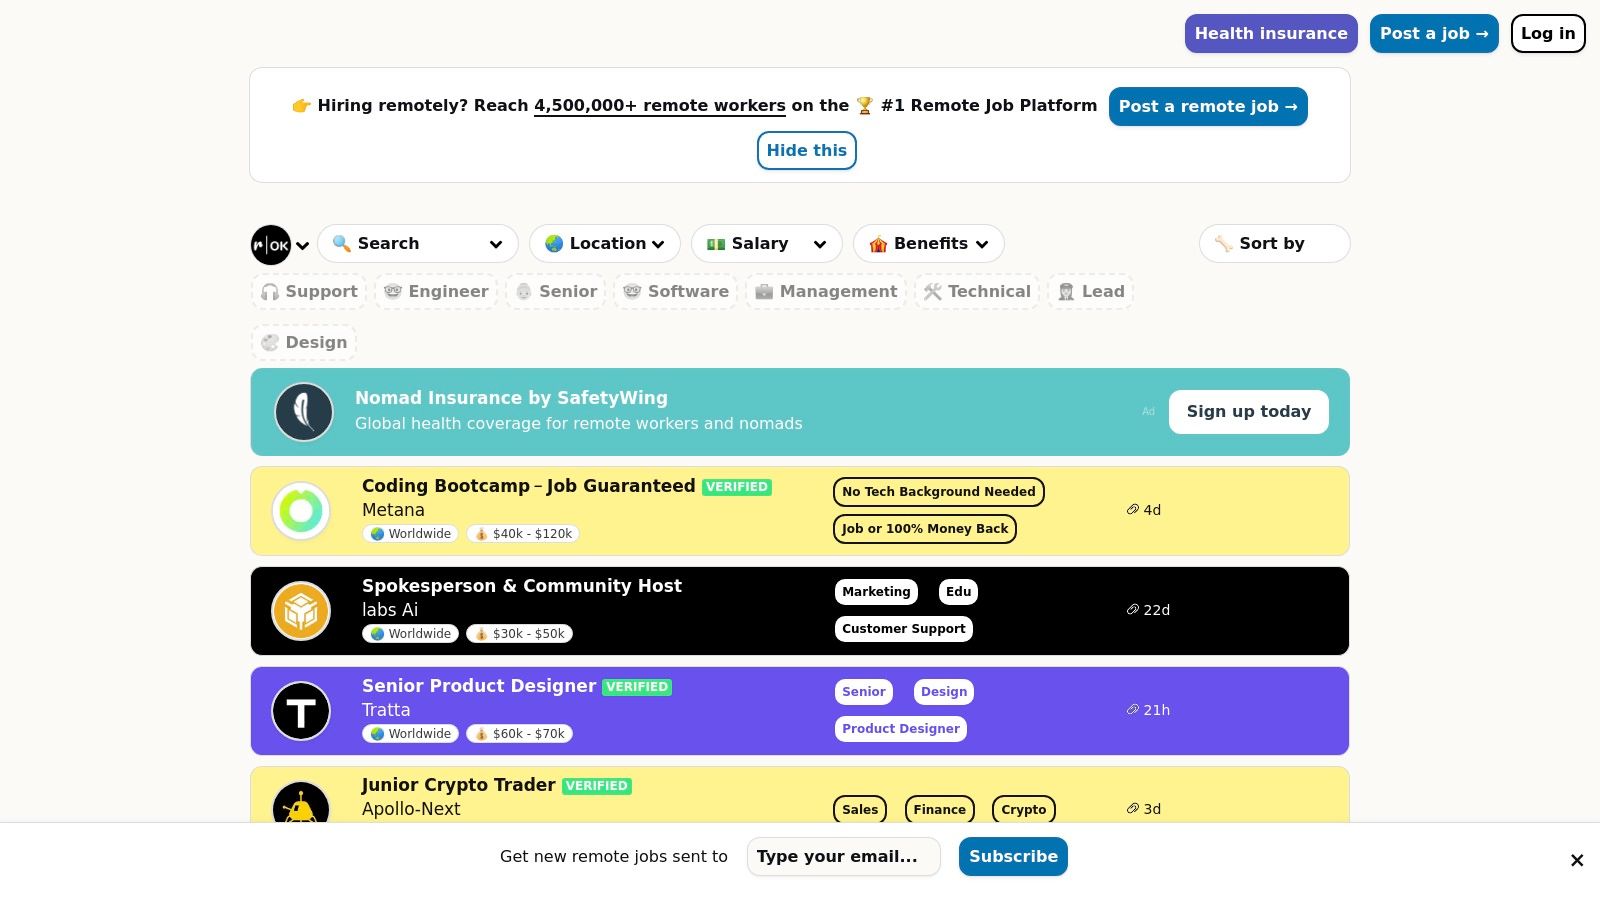
Task: Filter jobs by Engineer tag
Action: pos(436,291)
